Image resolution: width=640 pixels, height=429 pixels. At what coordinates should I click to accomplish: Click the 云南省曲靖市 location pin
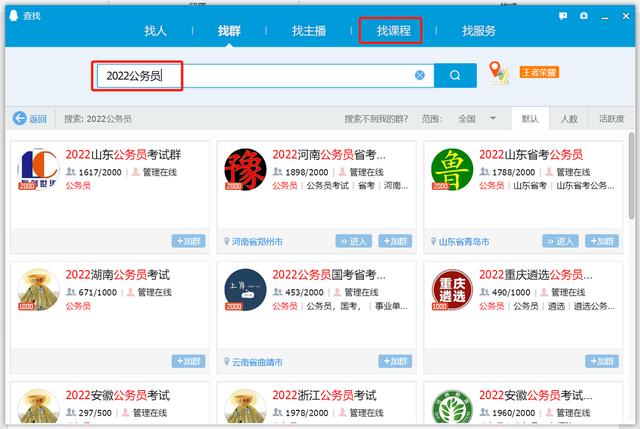225,362
